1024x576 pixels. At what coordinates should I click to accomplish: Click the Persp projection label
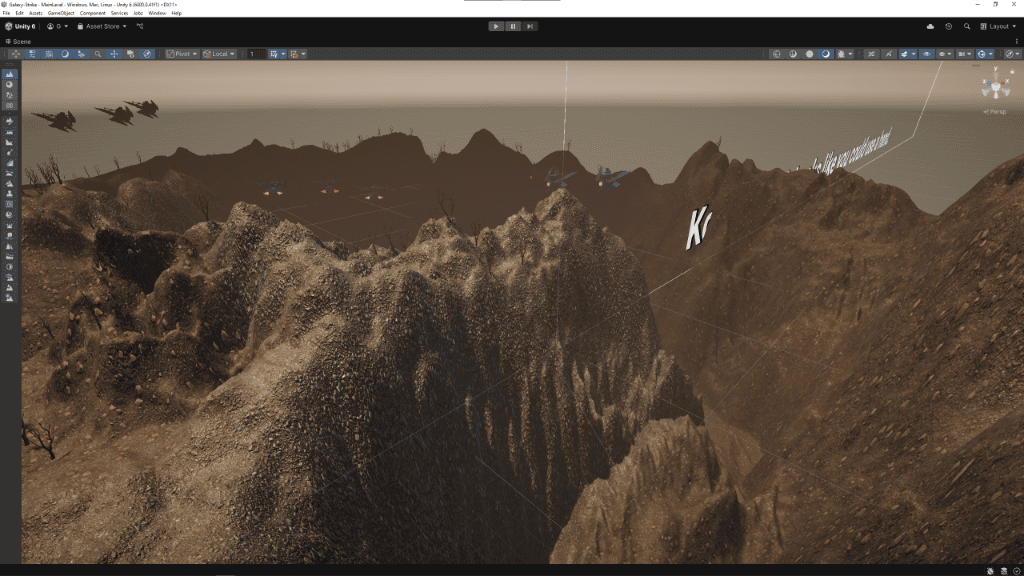point(995,112)
